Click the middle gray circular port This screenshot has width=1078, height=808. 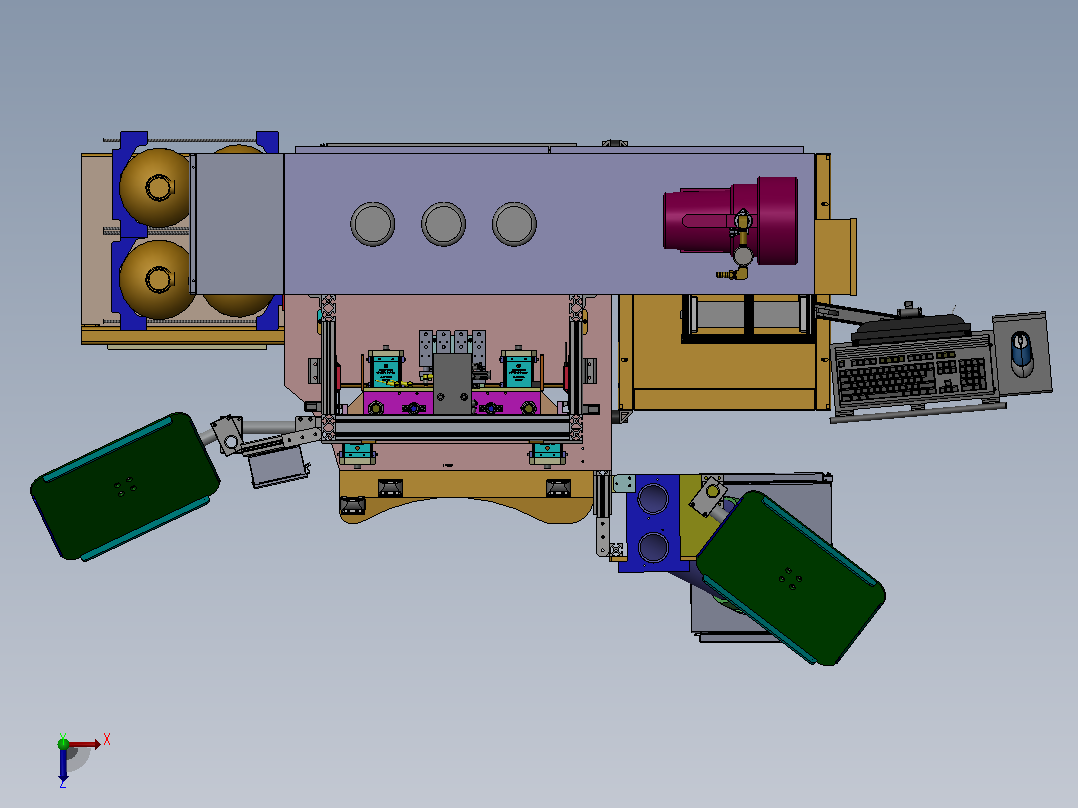443,224
